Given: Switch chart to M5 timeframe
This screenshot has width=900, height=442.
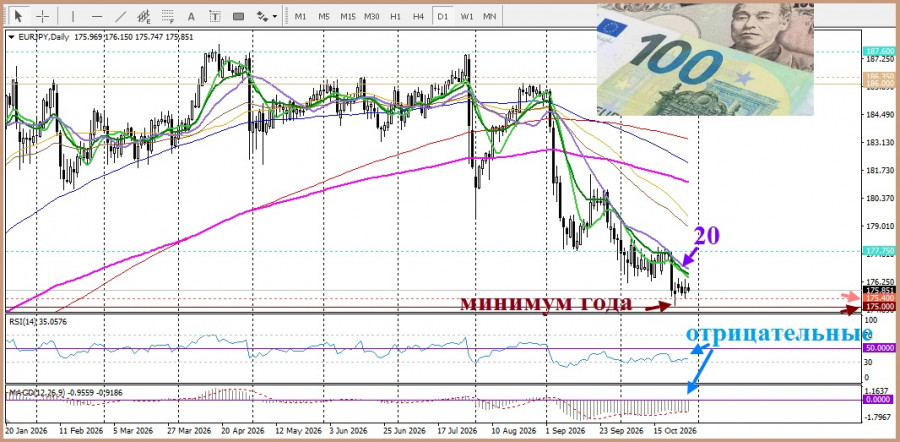Looking at the screenshot, I should pyautogui.click(x=324, y=17).
